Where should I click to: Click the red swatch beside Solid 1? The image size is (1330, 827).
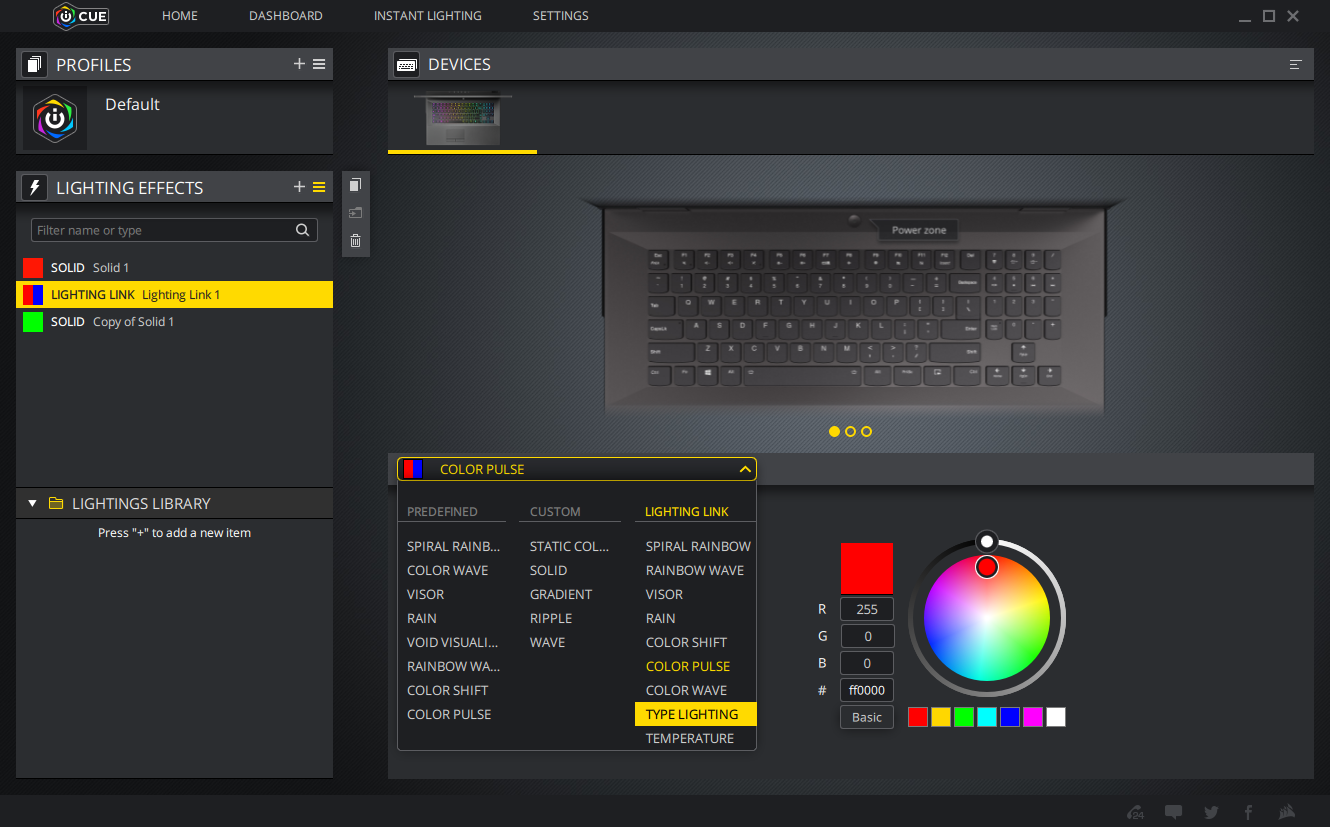[33, 267]
